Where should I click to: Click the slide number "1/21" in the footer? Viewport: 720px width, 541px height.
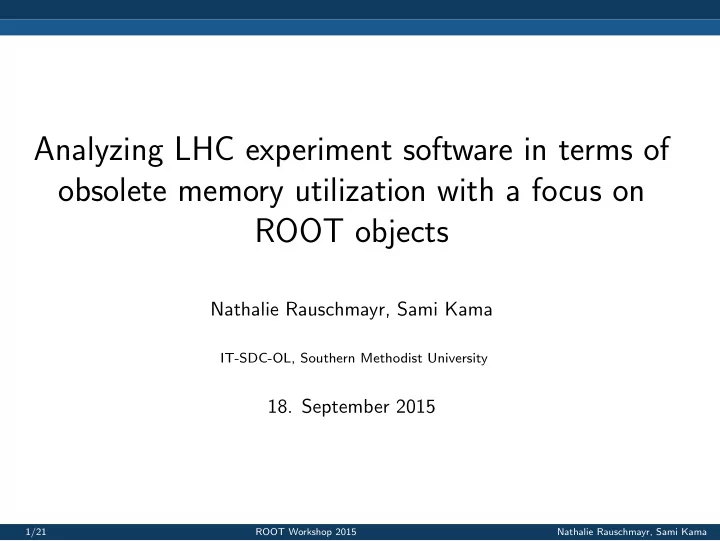pos(36,532)
